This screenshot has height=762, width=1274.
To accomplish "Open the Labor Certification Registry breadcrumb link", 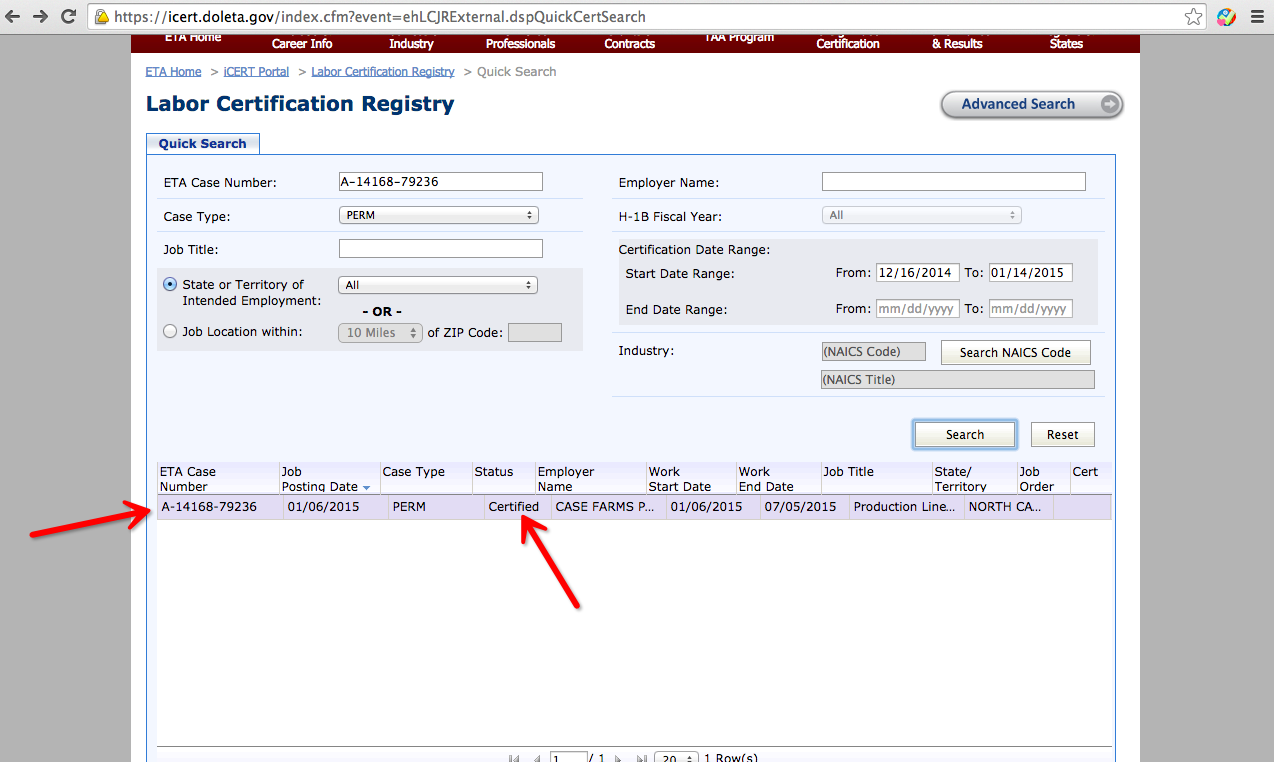I will [x=383, y=72].
